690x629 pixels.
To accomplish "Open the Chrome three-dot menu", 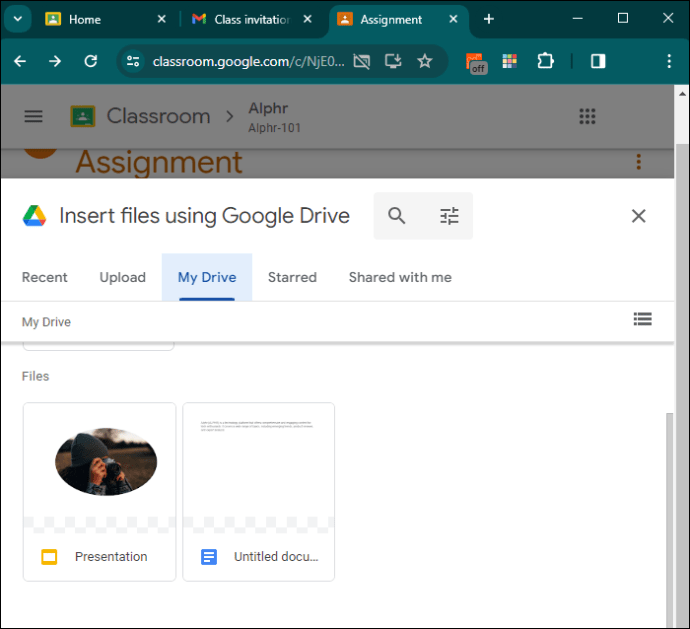I will 669,61.
